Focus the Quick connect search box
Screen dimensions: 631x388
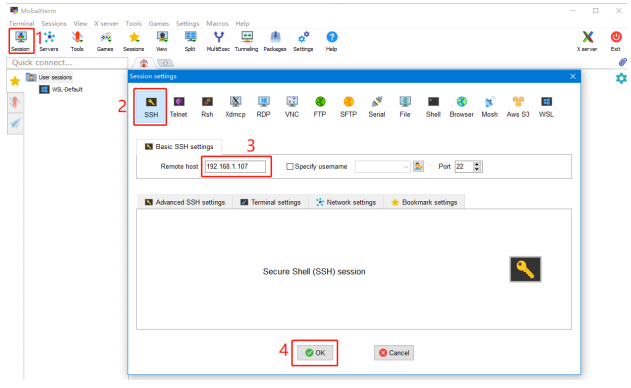click(x=67, y=63)
